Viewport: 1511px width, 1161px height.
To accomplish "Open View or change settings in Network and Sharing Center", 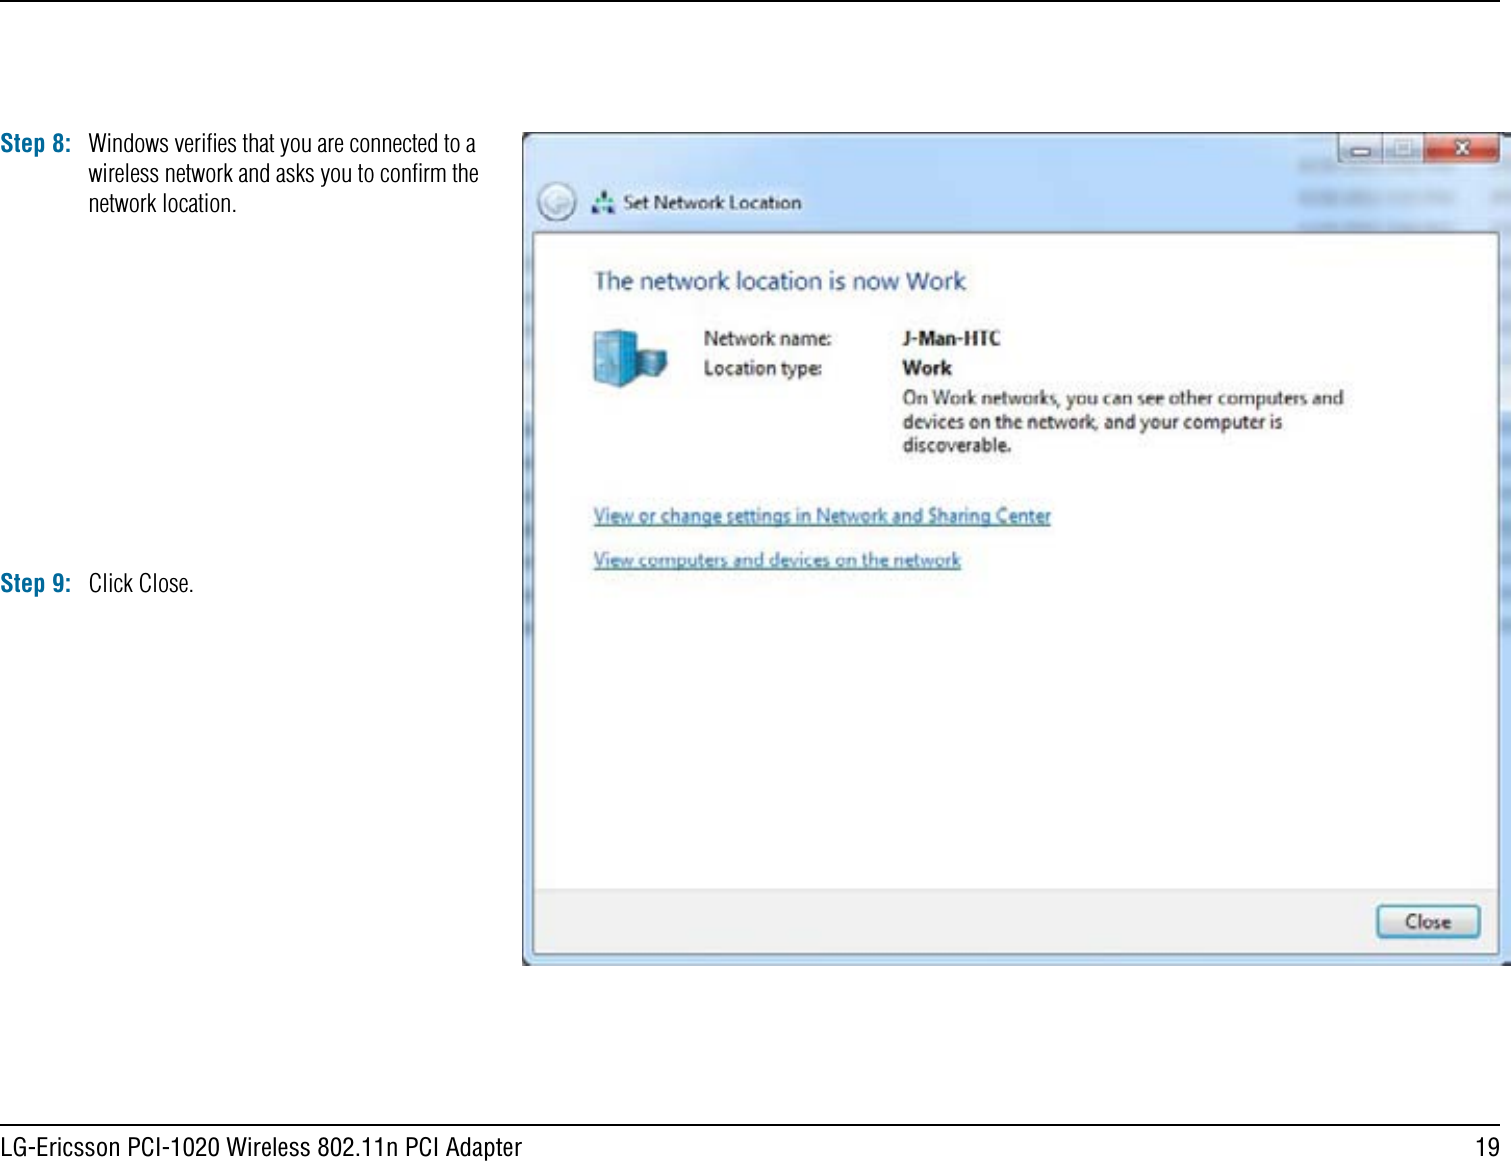I will [822, 516].
